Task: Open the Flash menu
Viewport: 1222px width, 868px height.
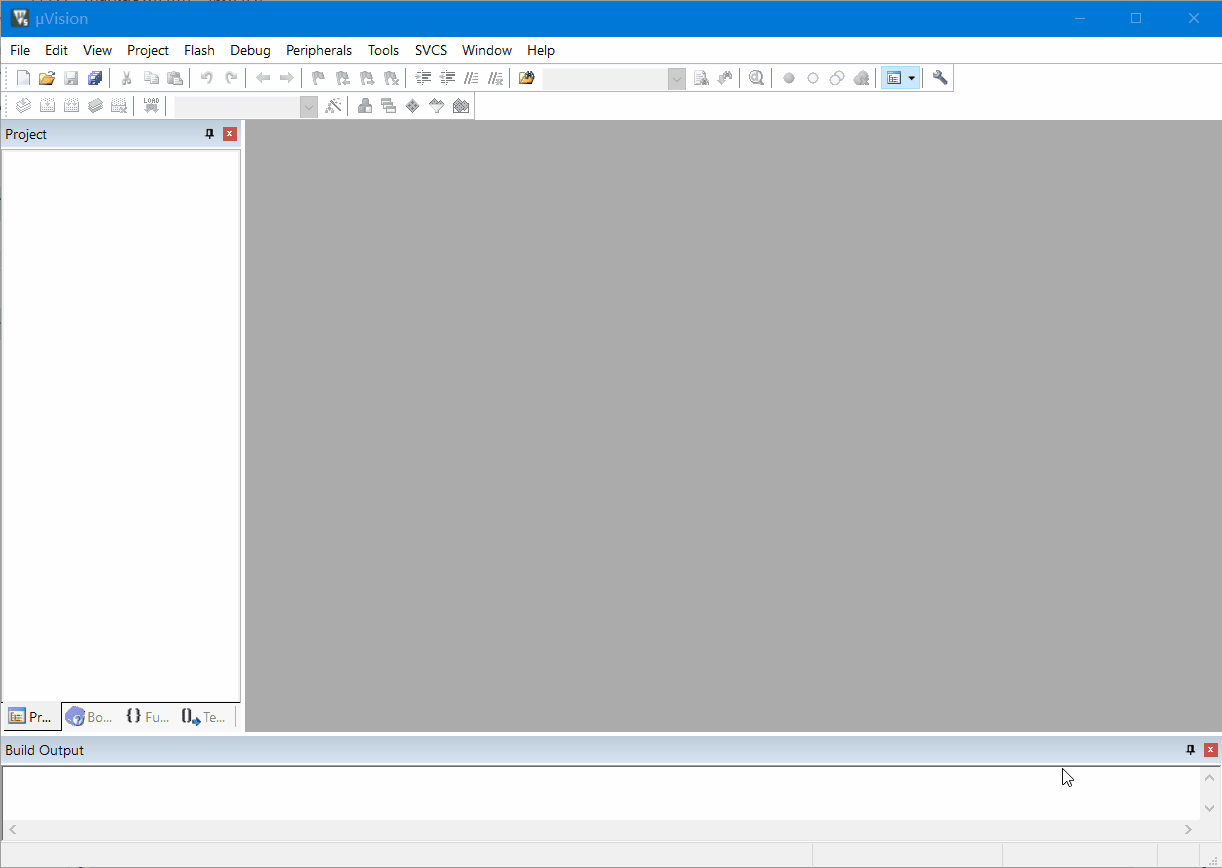Action: (x=199, y=50)
